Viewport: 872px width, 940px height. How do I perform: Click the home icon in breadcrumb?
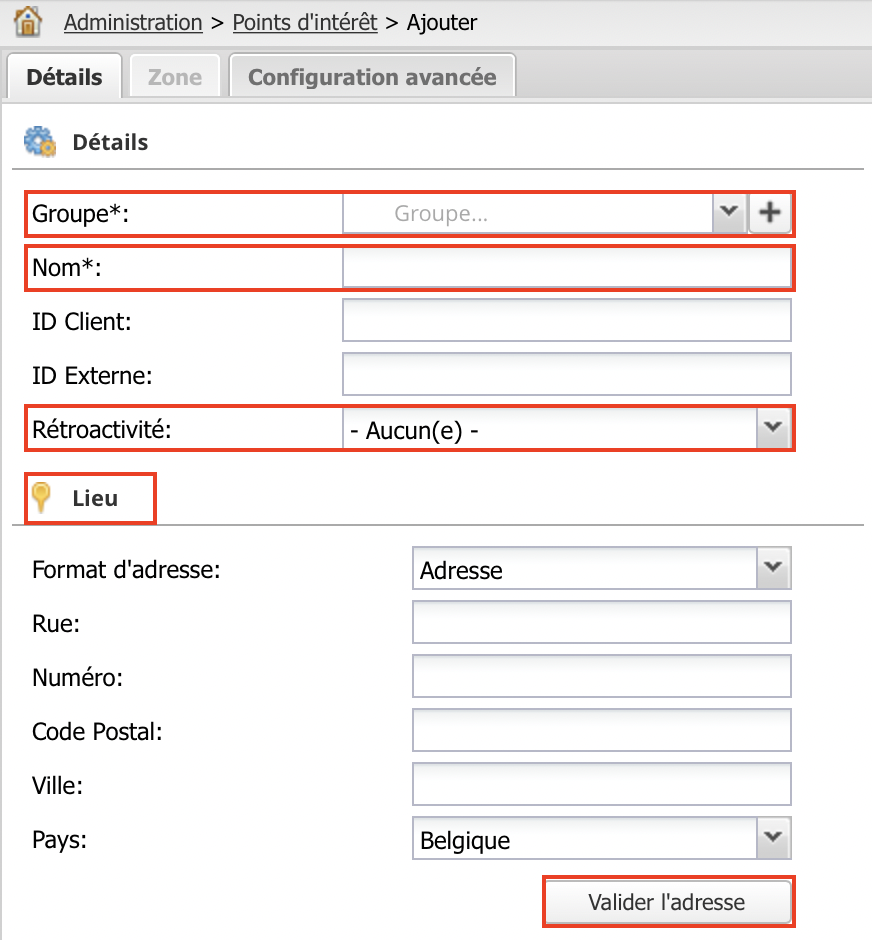tap(28, 22)
